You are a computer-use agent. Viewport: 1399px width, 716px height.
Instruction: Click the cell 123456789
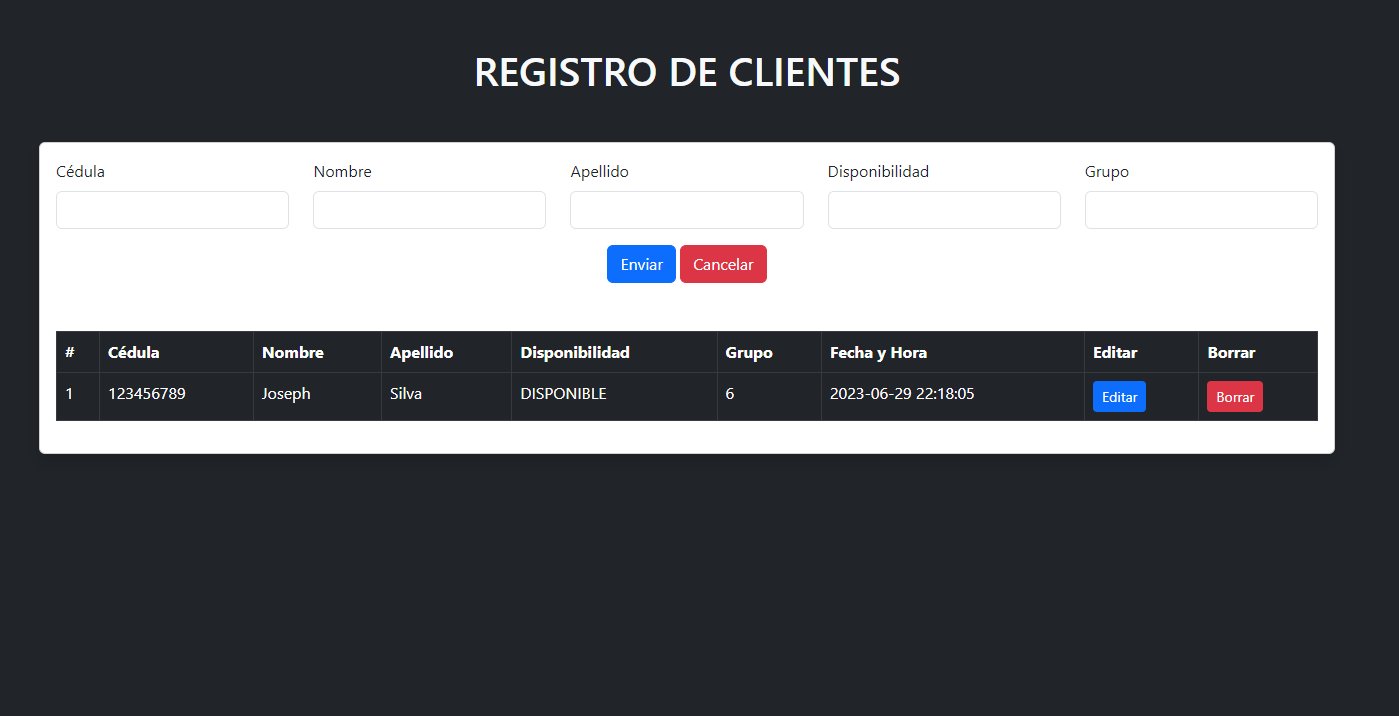(x=177, y=397)
